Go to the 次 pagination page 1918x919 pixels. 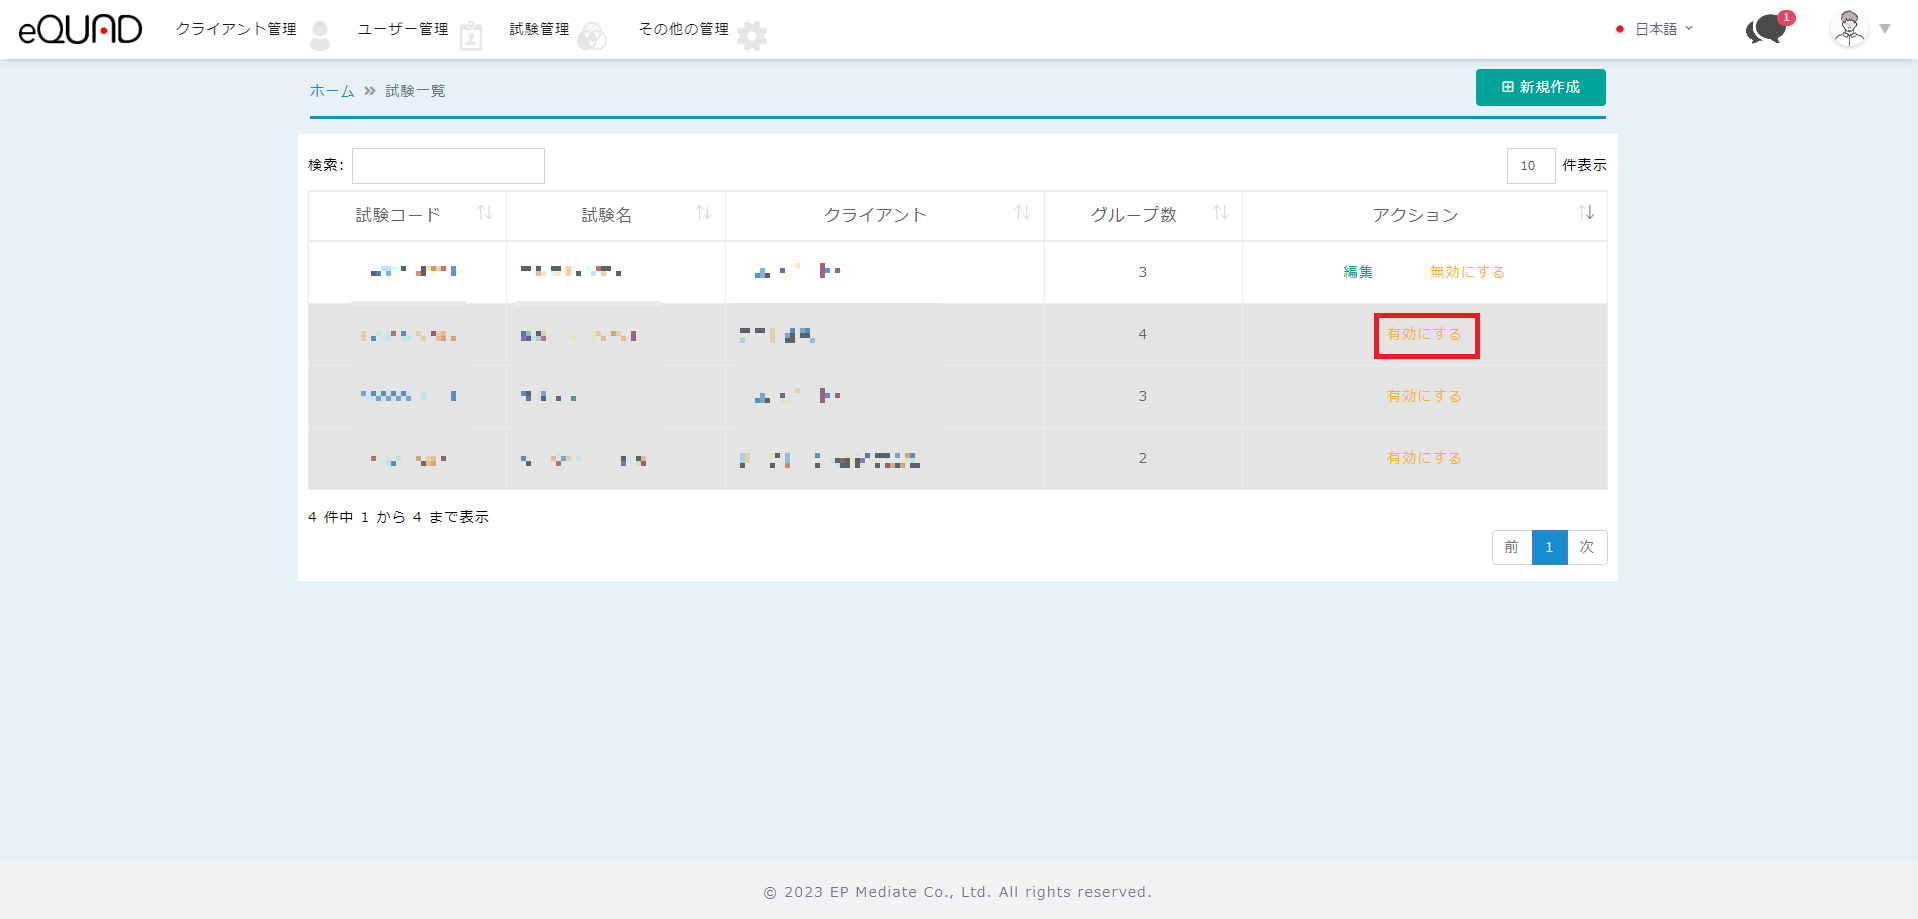pos(1586,547)
